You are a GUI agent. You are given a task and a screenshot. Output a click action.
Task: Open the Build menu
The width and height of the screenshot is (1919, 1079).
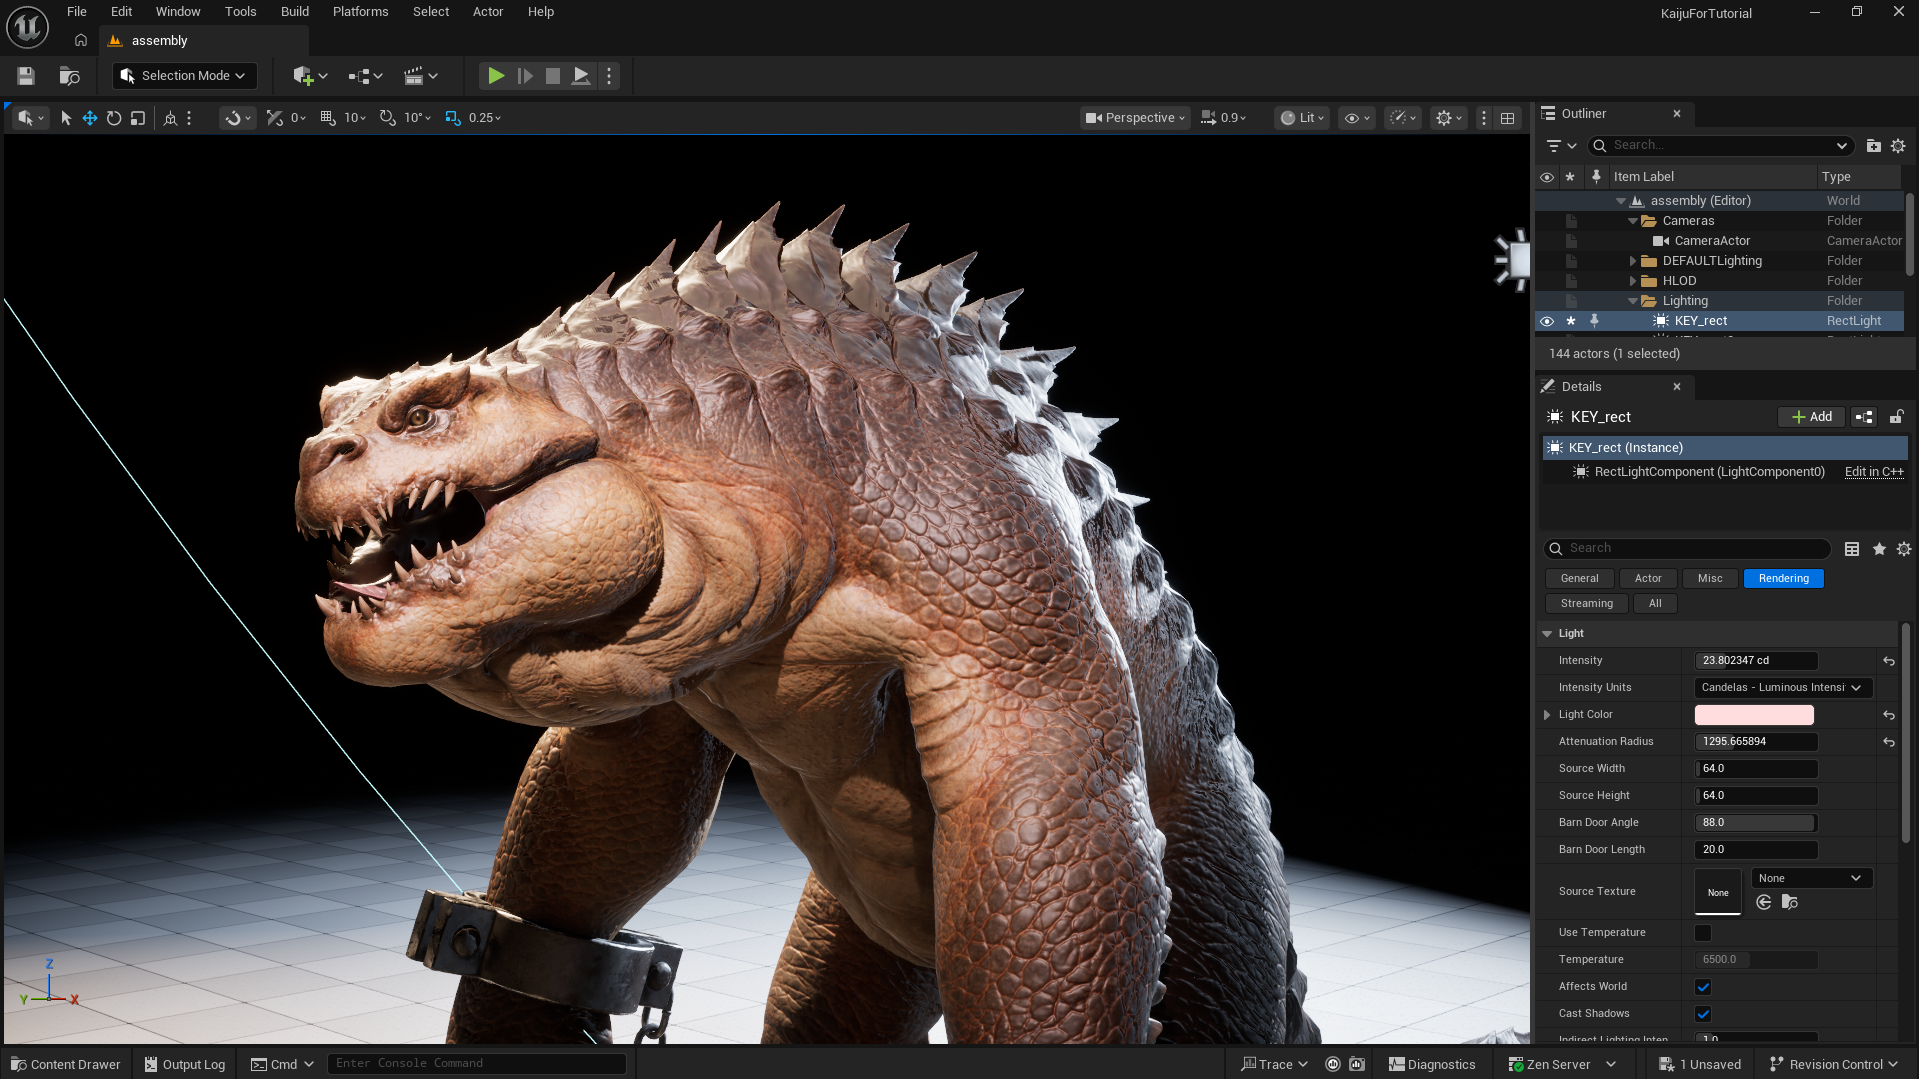(295, 12)
